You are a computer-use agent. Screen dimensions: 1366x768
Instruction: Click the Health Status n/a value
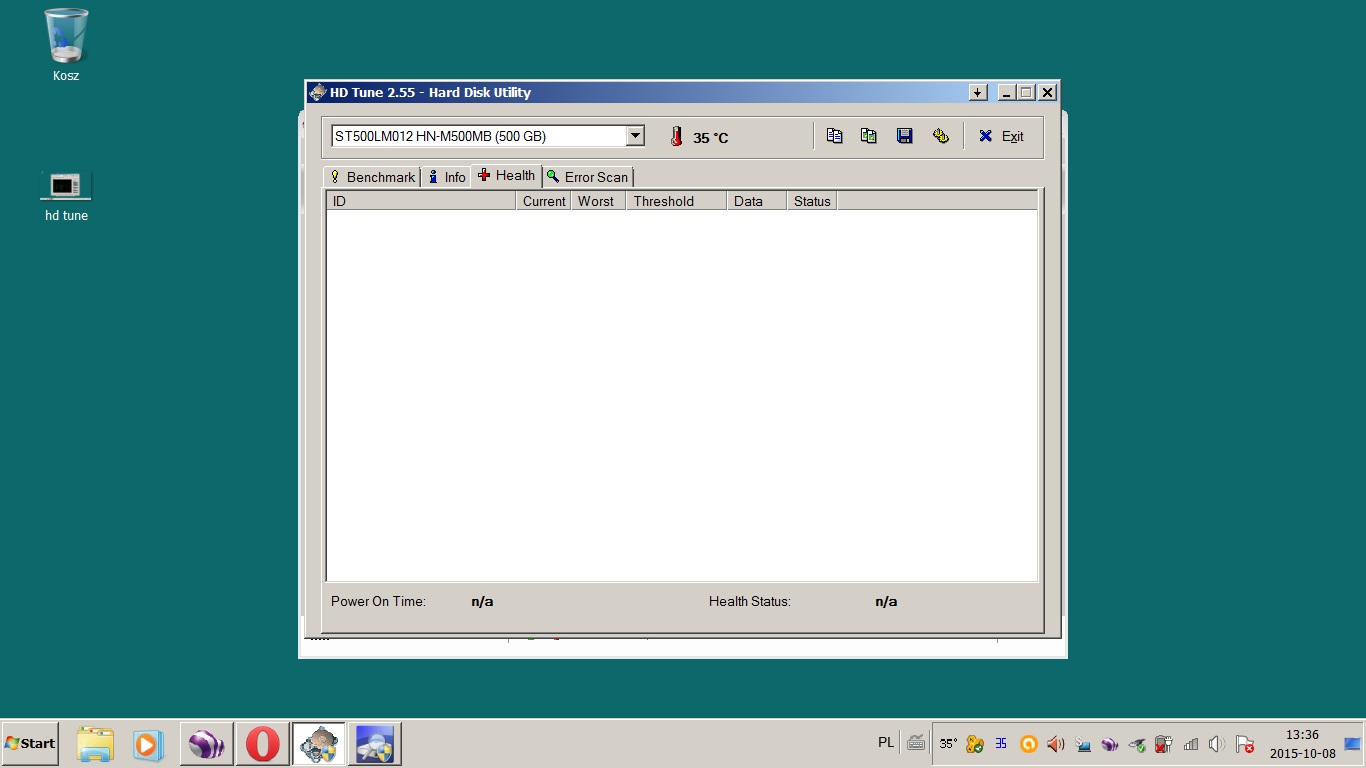click(x=886, y=602)
